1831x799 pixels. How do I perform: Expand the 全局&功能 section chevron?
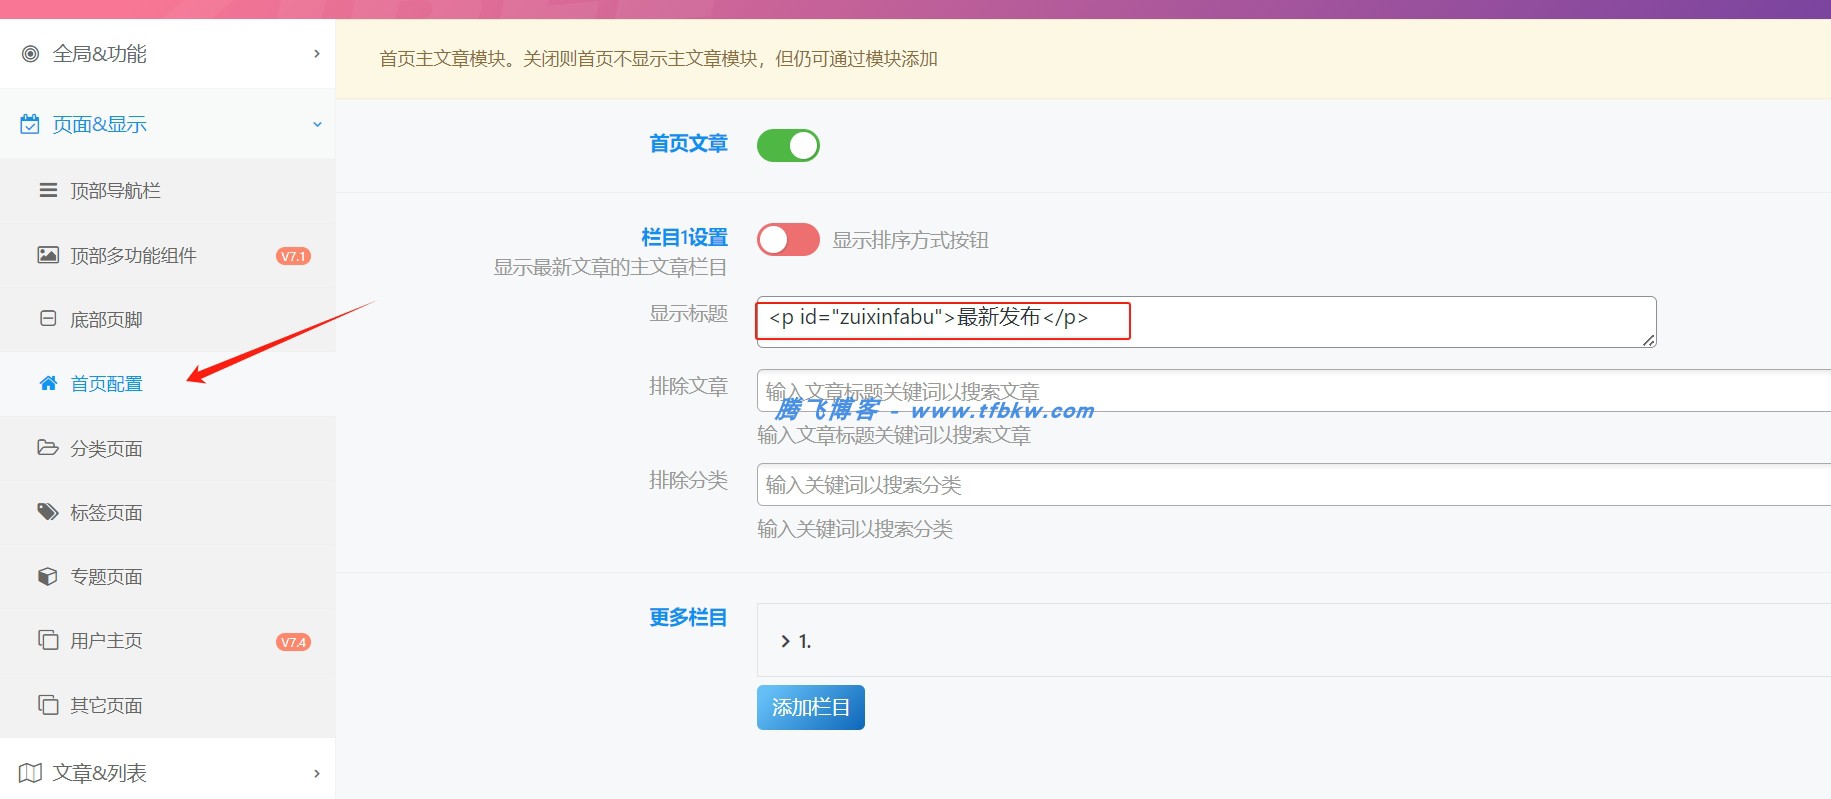(x=317, y=54)
